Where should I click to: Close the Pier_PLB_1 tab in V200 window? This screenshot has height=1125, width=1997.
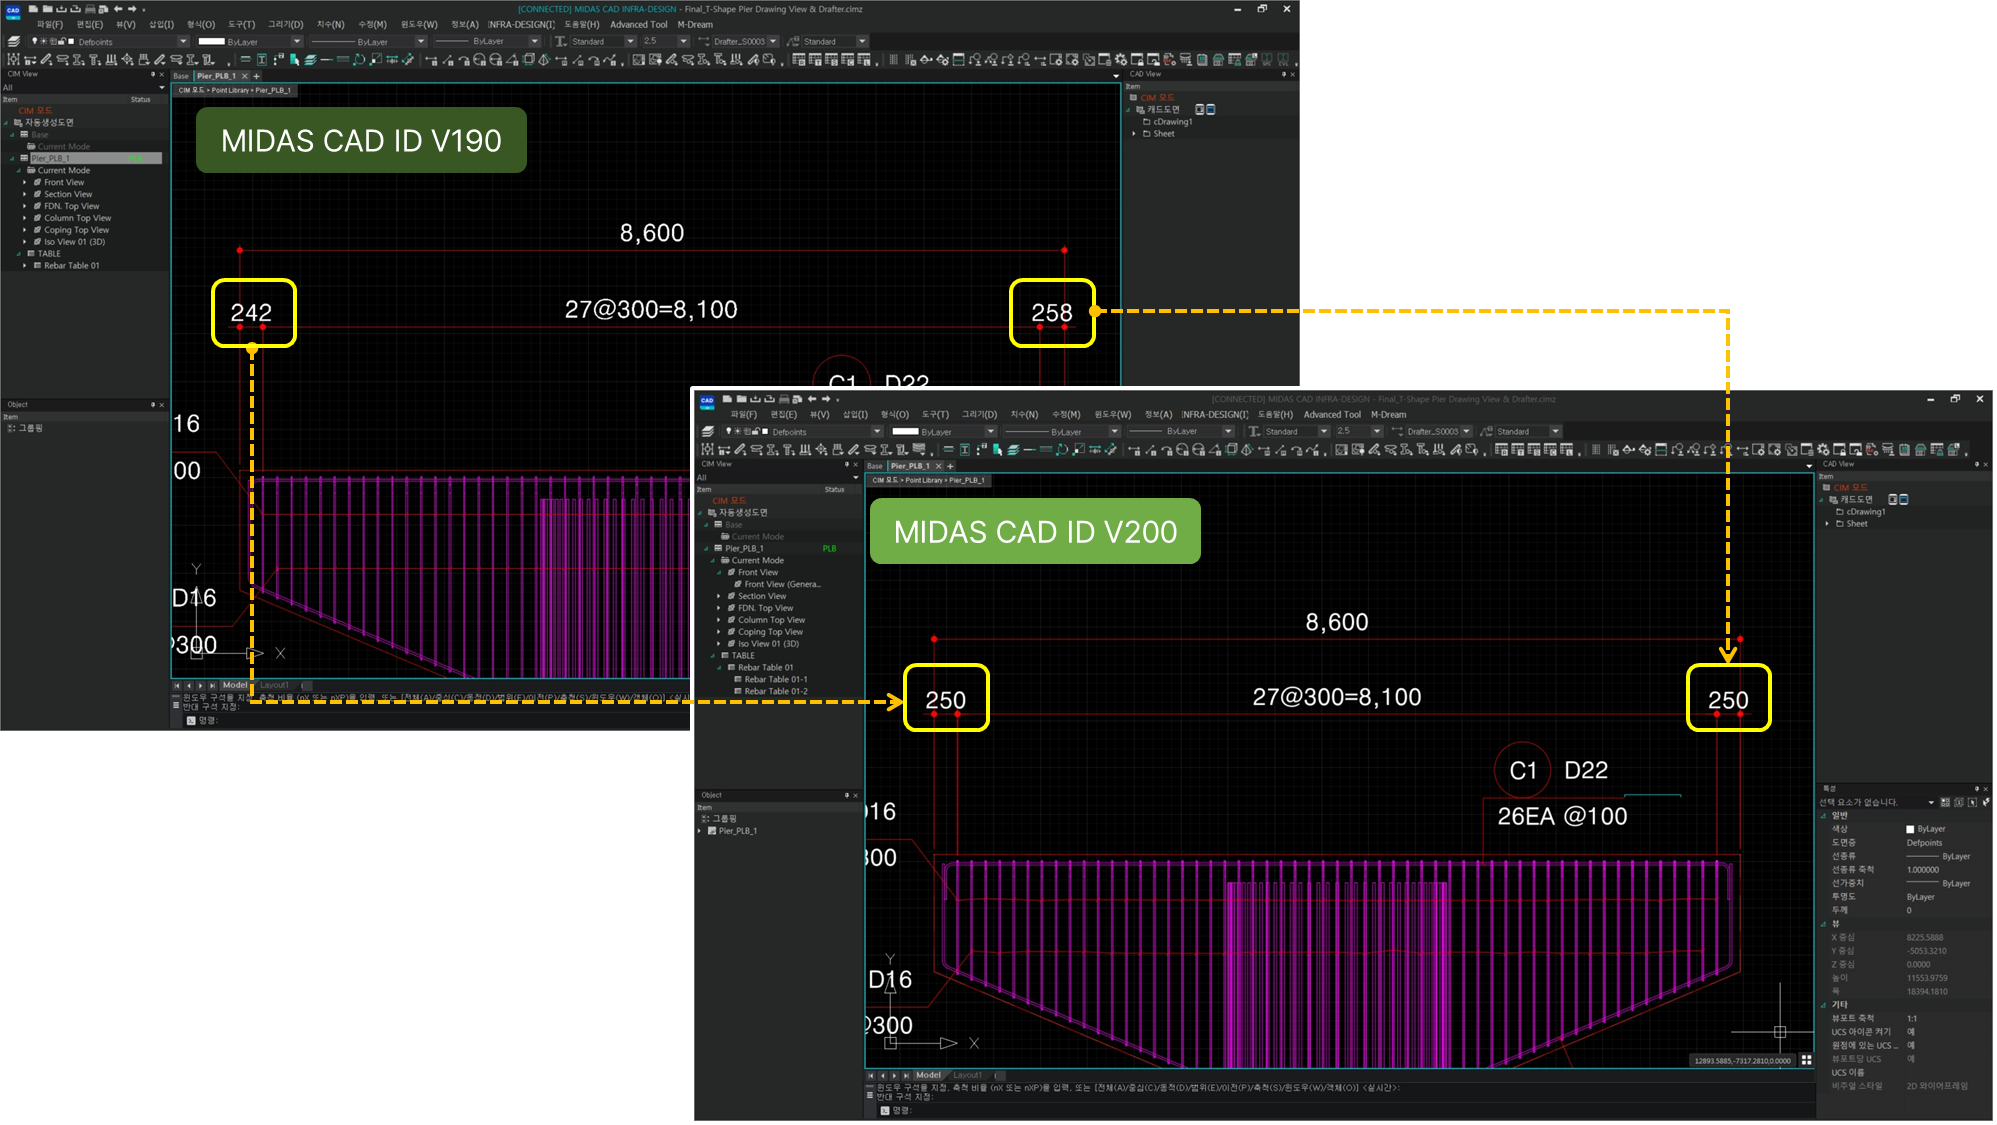pyautogui.click(x=939, y=466)
